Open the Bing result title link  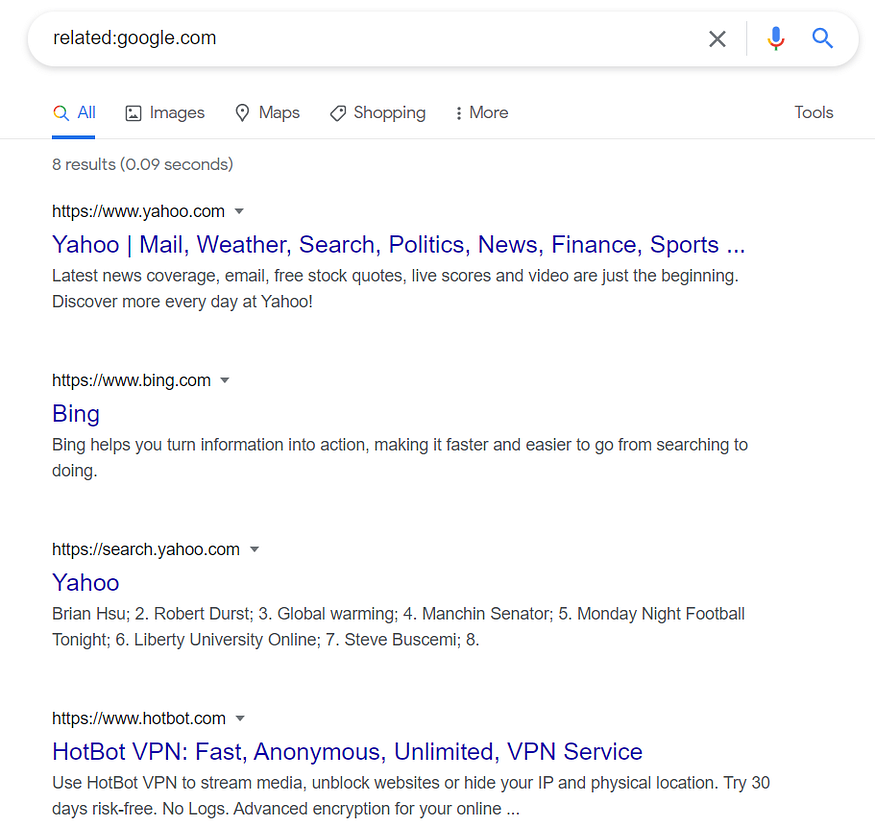click(76, 414)
